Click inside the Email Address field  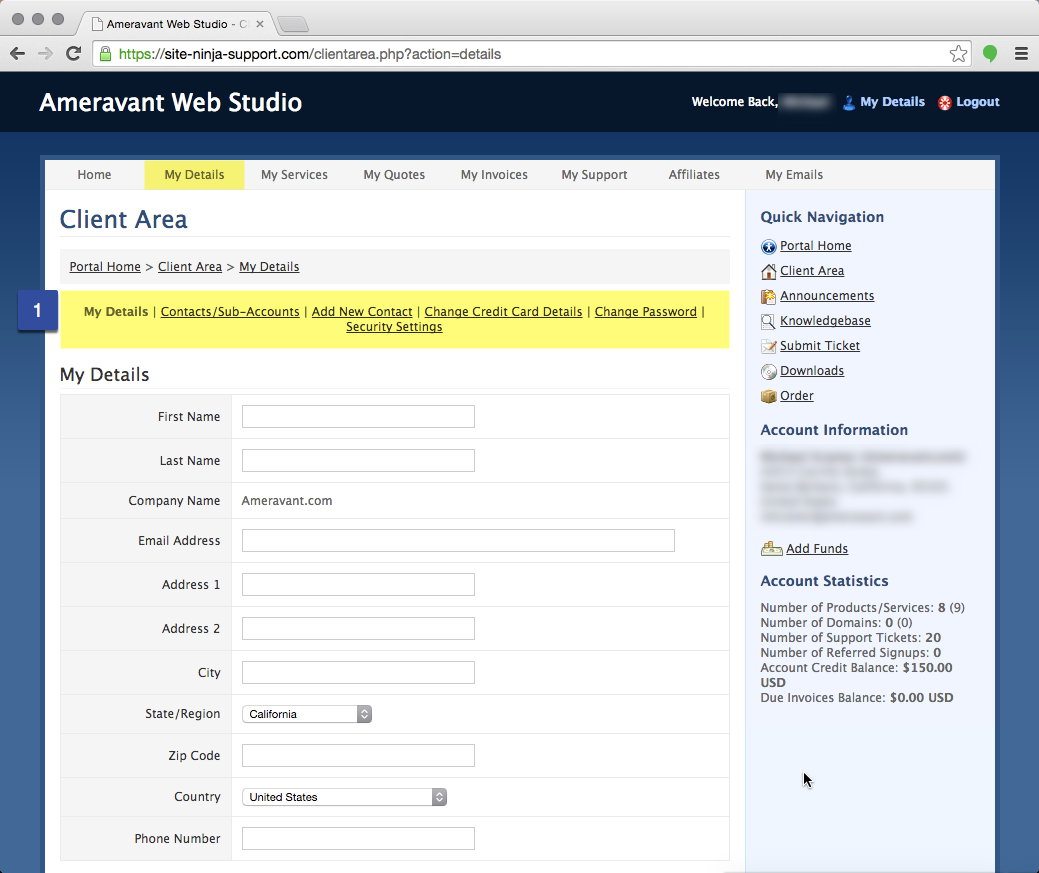pyautogui.click(x=457, y=540)
